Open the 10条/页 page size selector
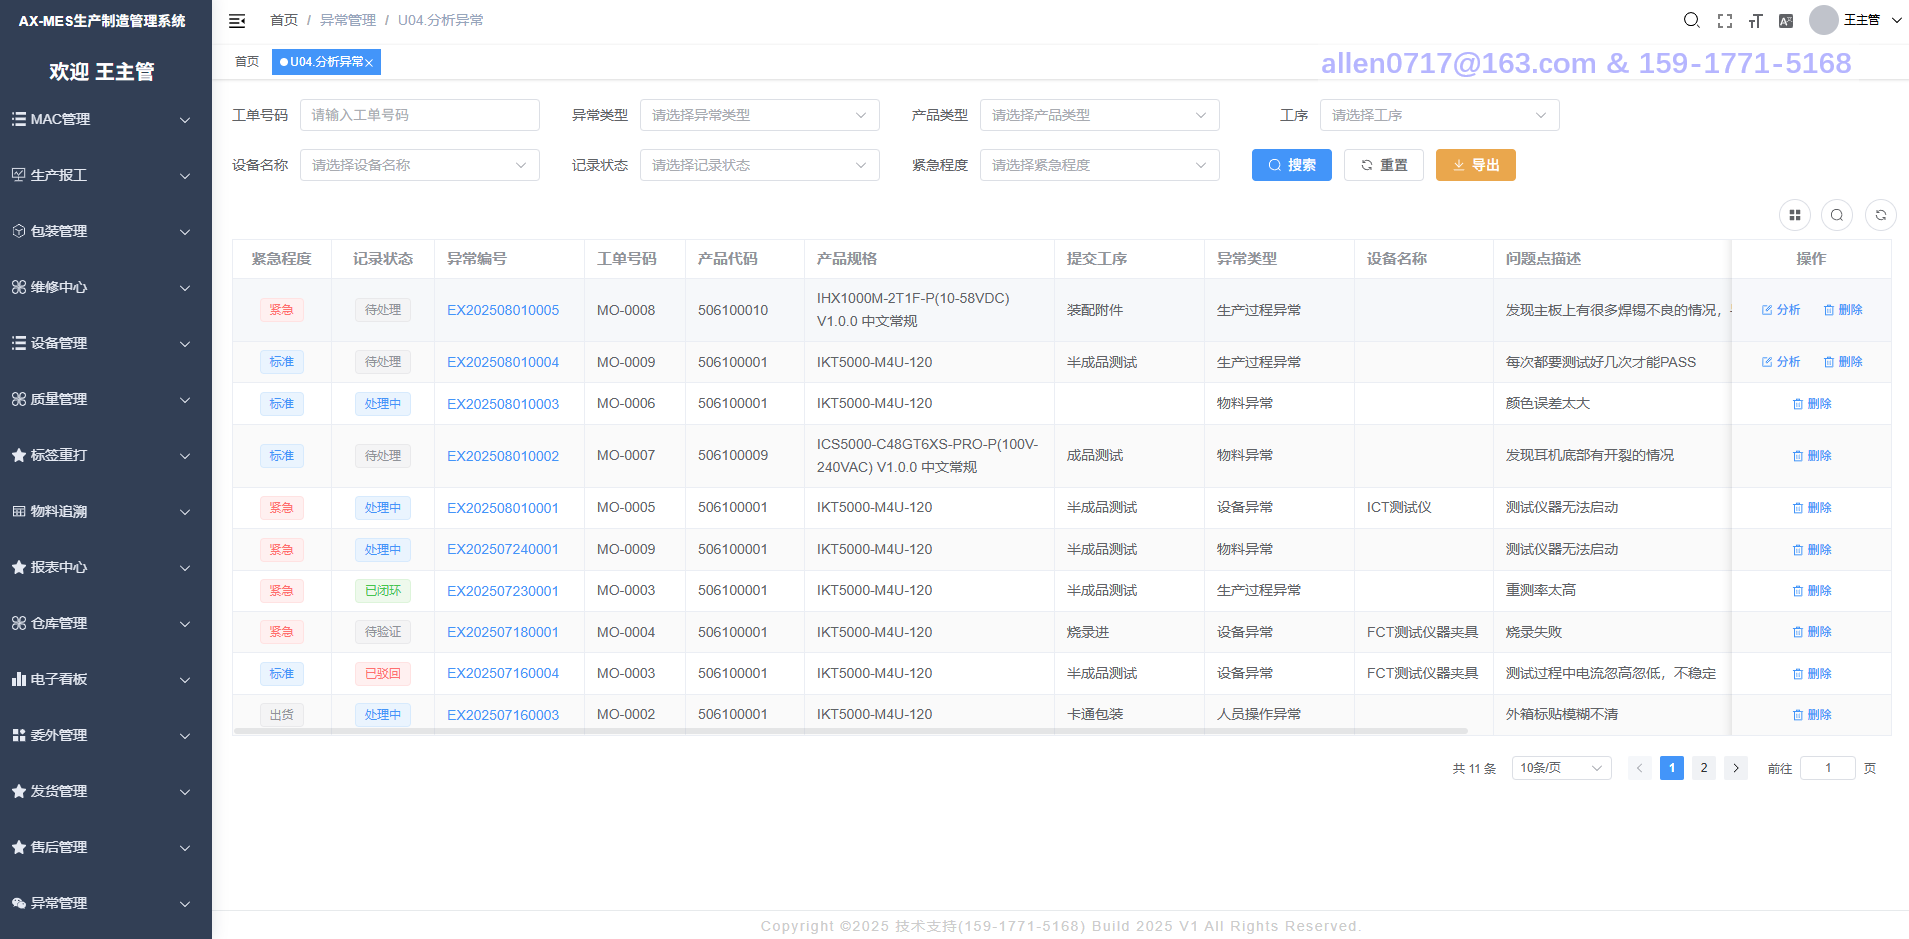This screenshot has height=939, width=1909. click(x=1560, y=768)
